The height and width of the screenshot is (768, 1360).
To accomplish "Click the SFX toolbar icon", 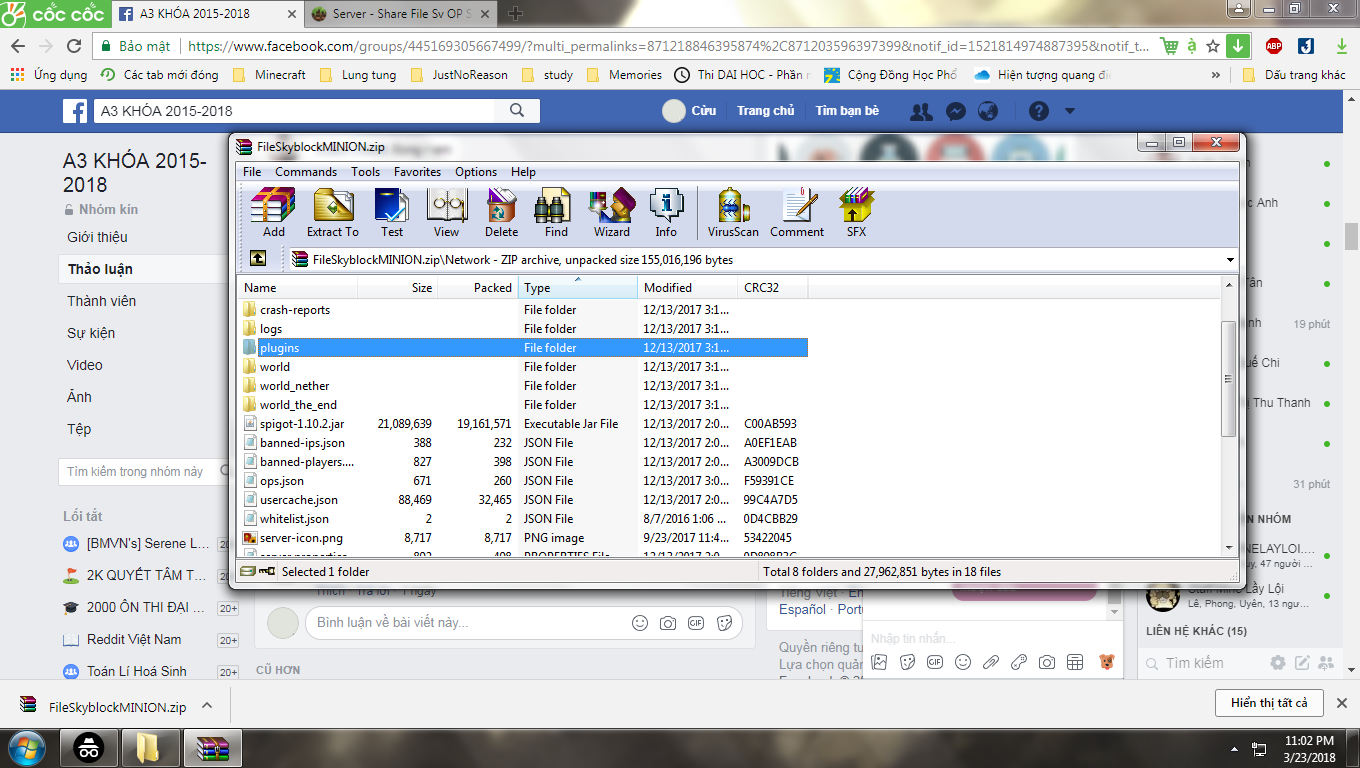I will coord(856,213).
